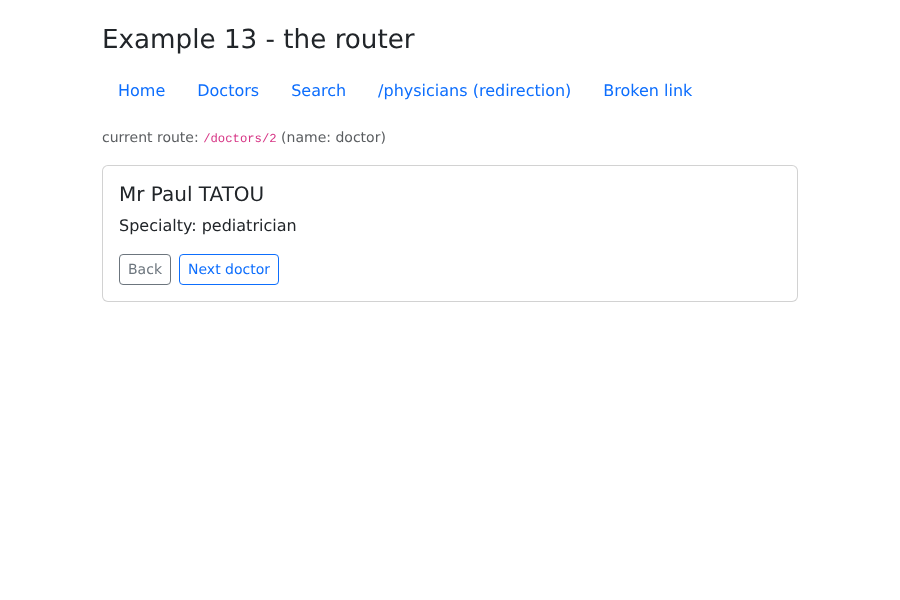Click the Back button

pos(145,269)
